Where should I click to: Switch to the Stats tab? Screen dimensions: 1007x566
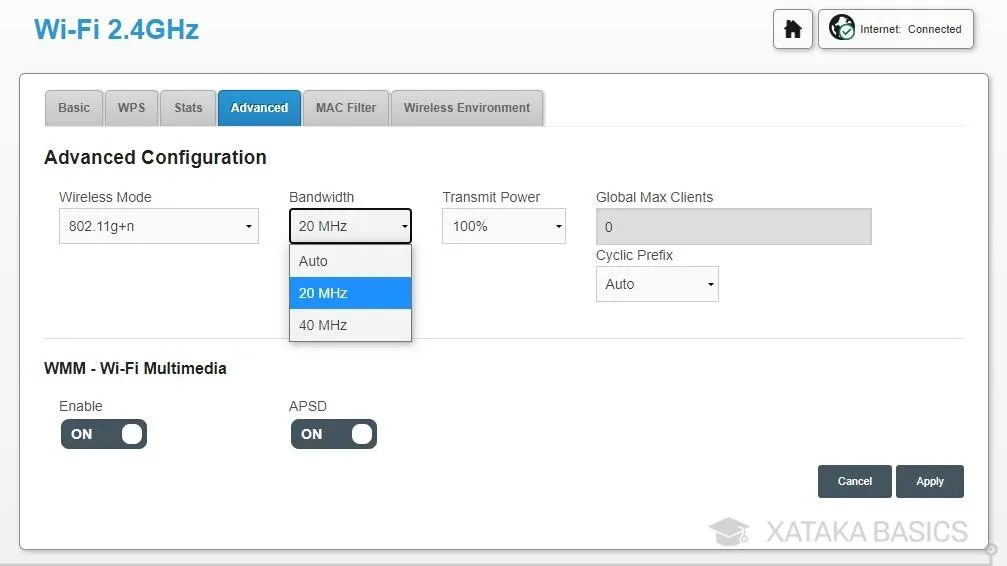[x=188, y=108]
